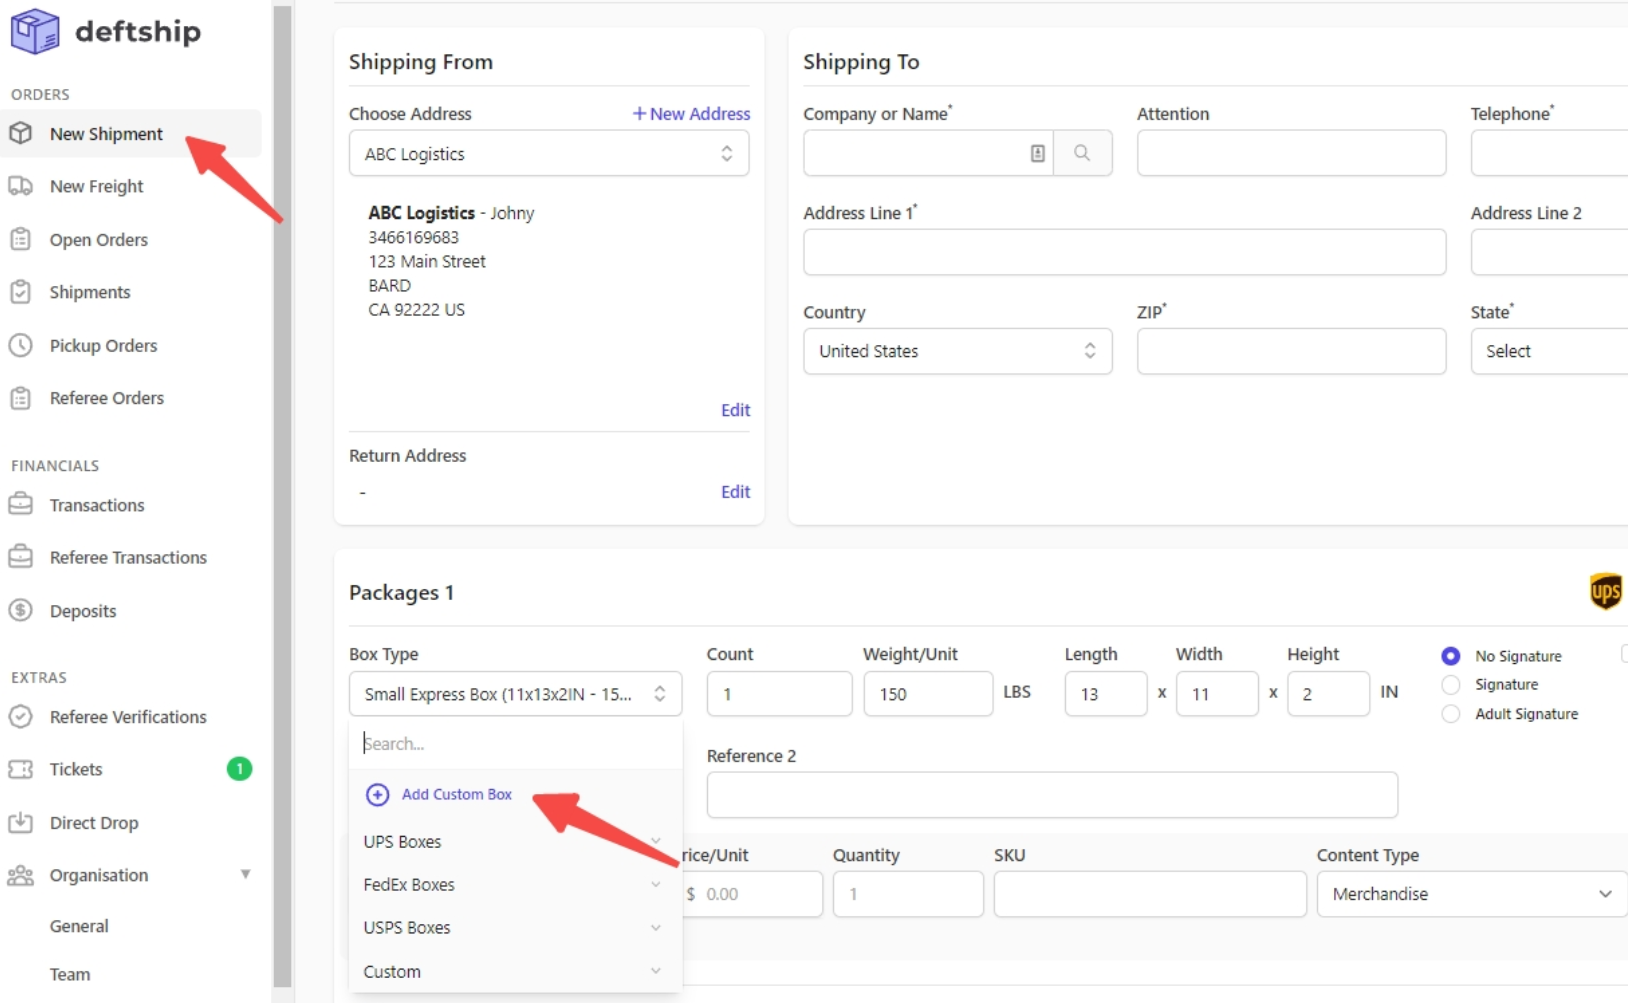The width and height of the screenshot is (1628, 1003).
Task: Click the Length field showing 13
Action: click(x=1106, y=694)
